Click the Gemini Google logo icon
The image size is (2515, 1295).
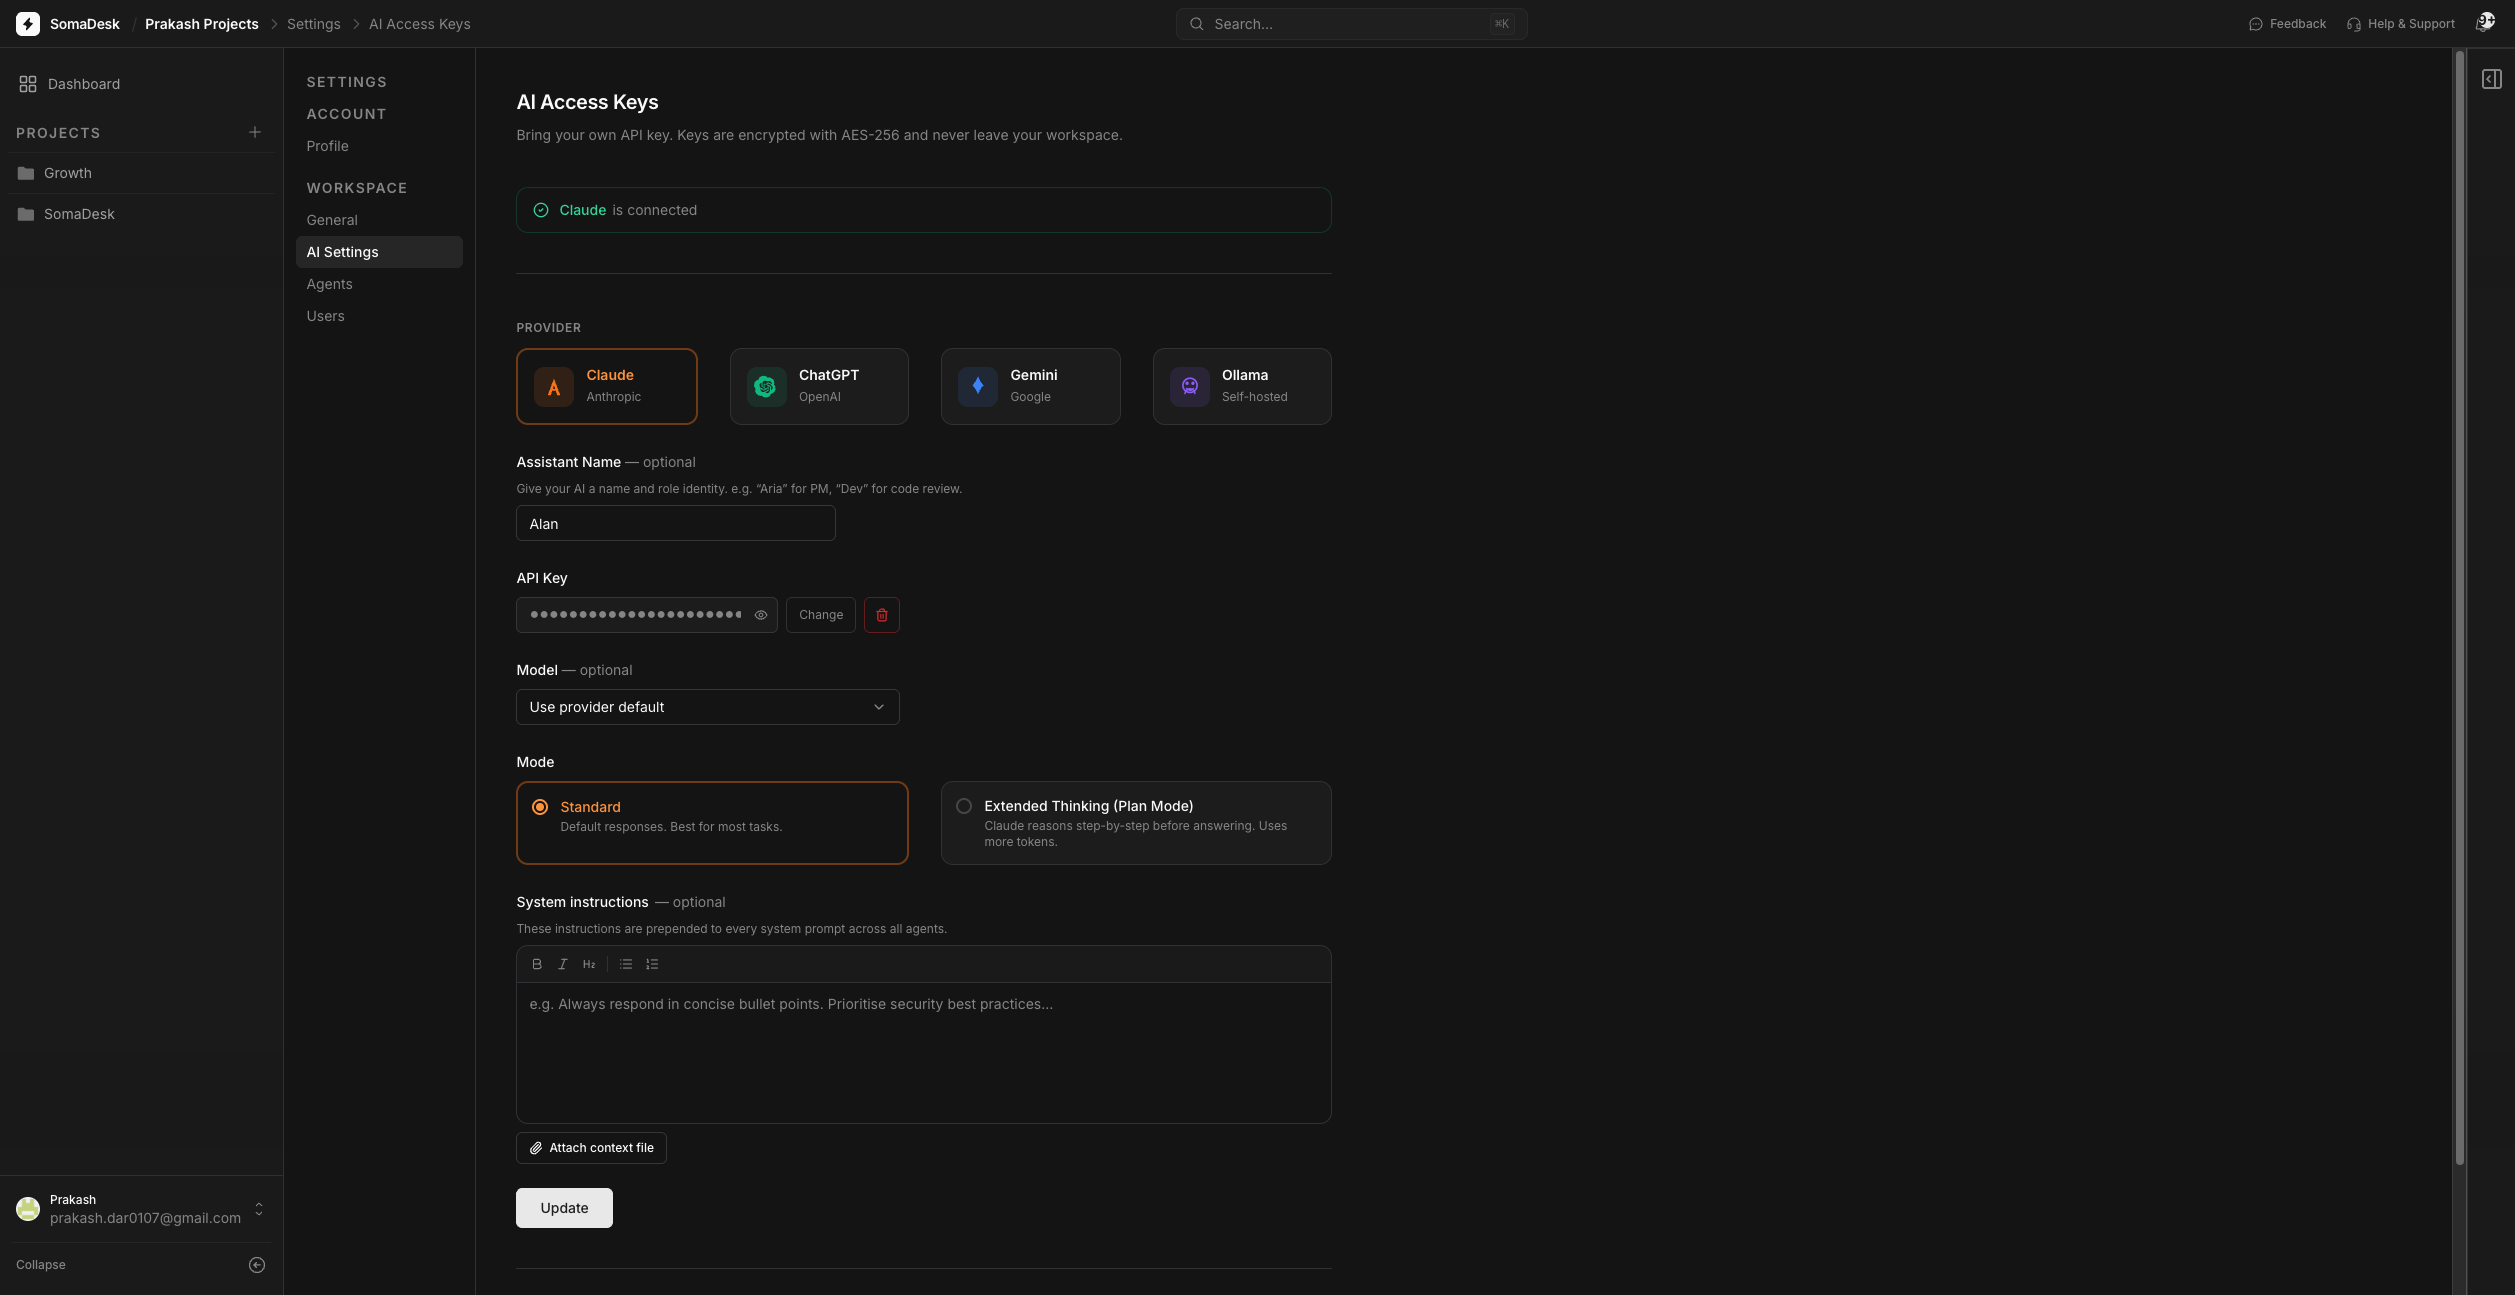(977, 387)
